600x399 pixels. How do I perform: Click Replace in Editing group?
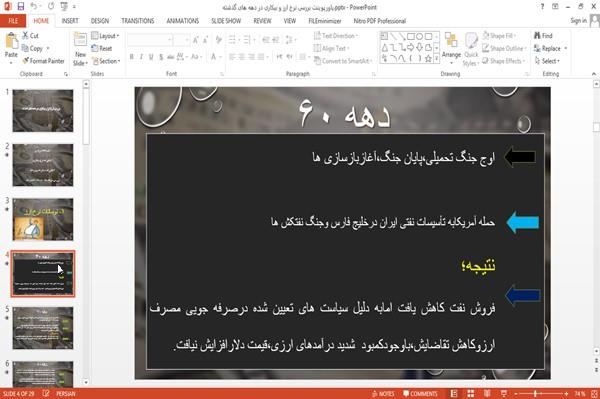[x=550, y=48]
